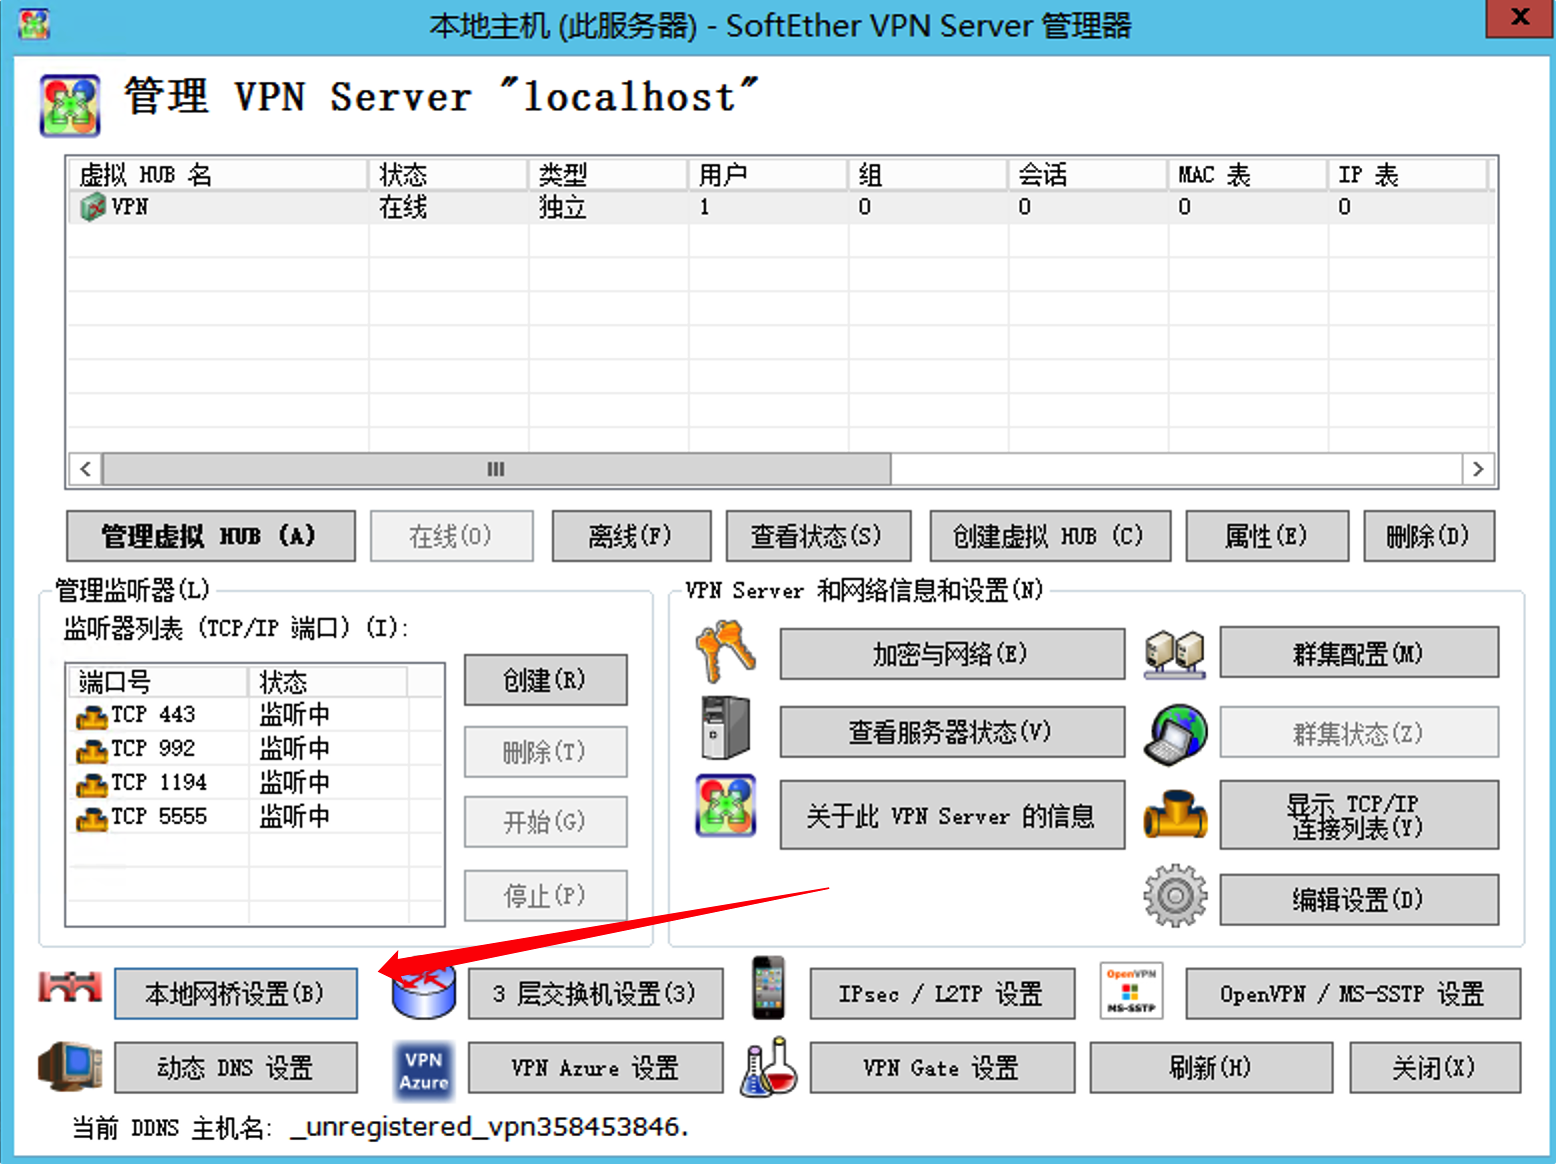Click the 关闭(X) button
Image resolution: width=1556 pixels, height=1164 pixels.
coord(1435,1067)
